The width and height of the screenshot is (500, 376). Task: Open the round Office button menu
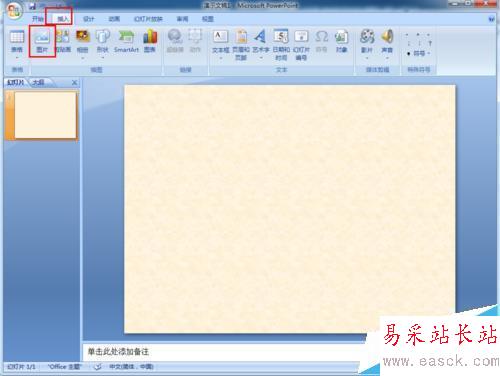[14, 10]
